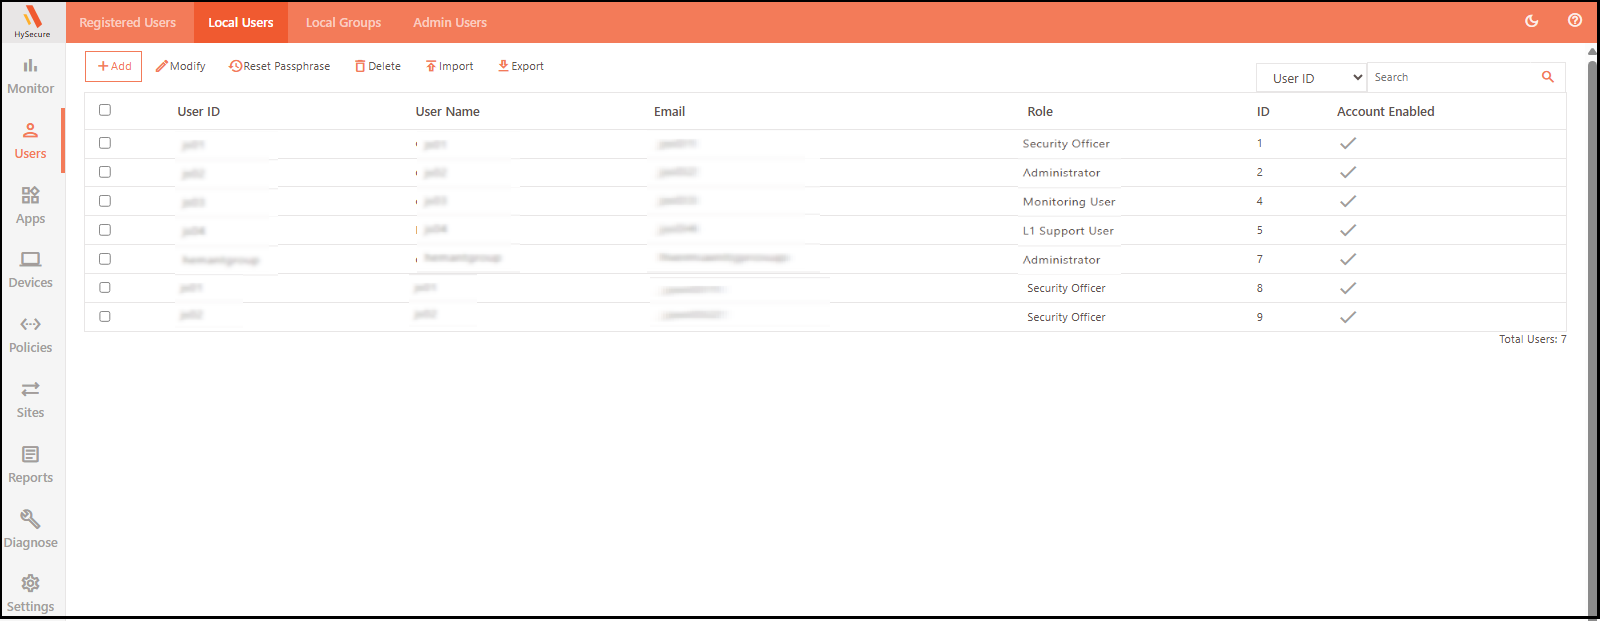The width and height of the screenshot is (1600, 621).
Task: Open the Apps section in sidebar
Action: [31, 206]
